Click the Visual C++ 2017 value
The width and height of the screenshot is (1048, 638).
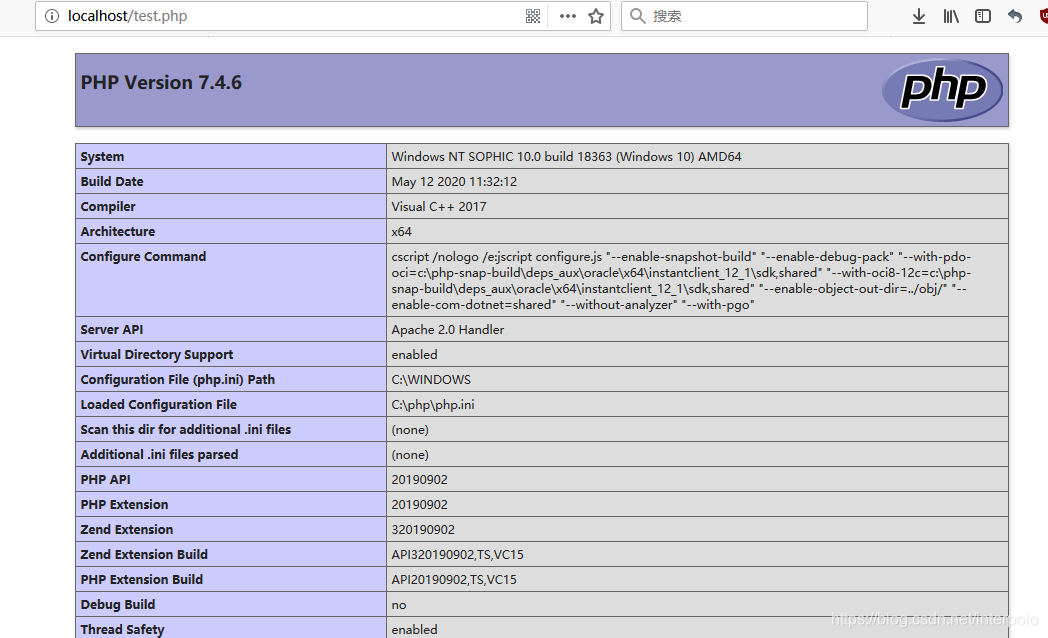pyautogui.click(x=438, y=206)
